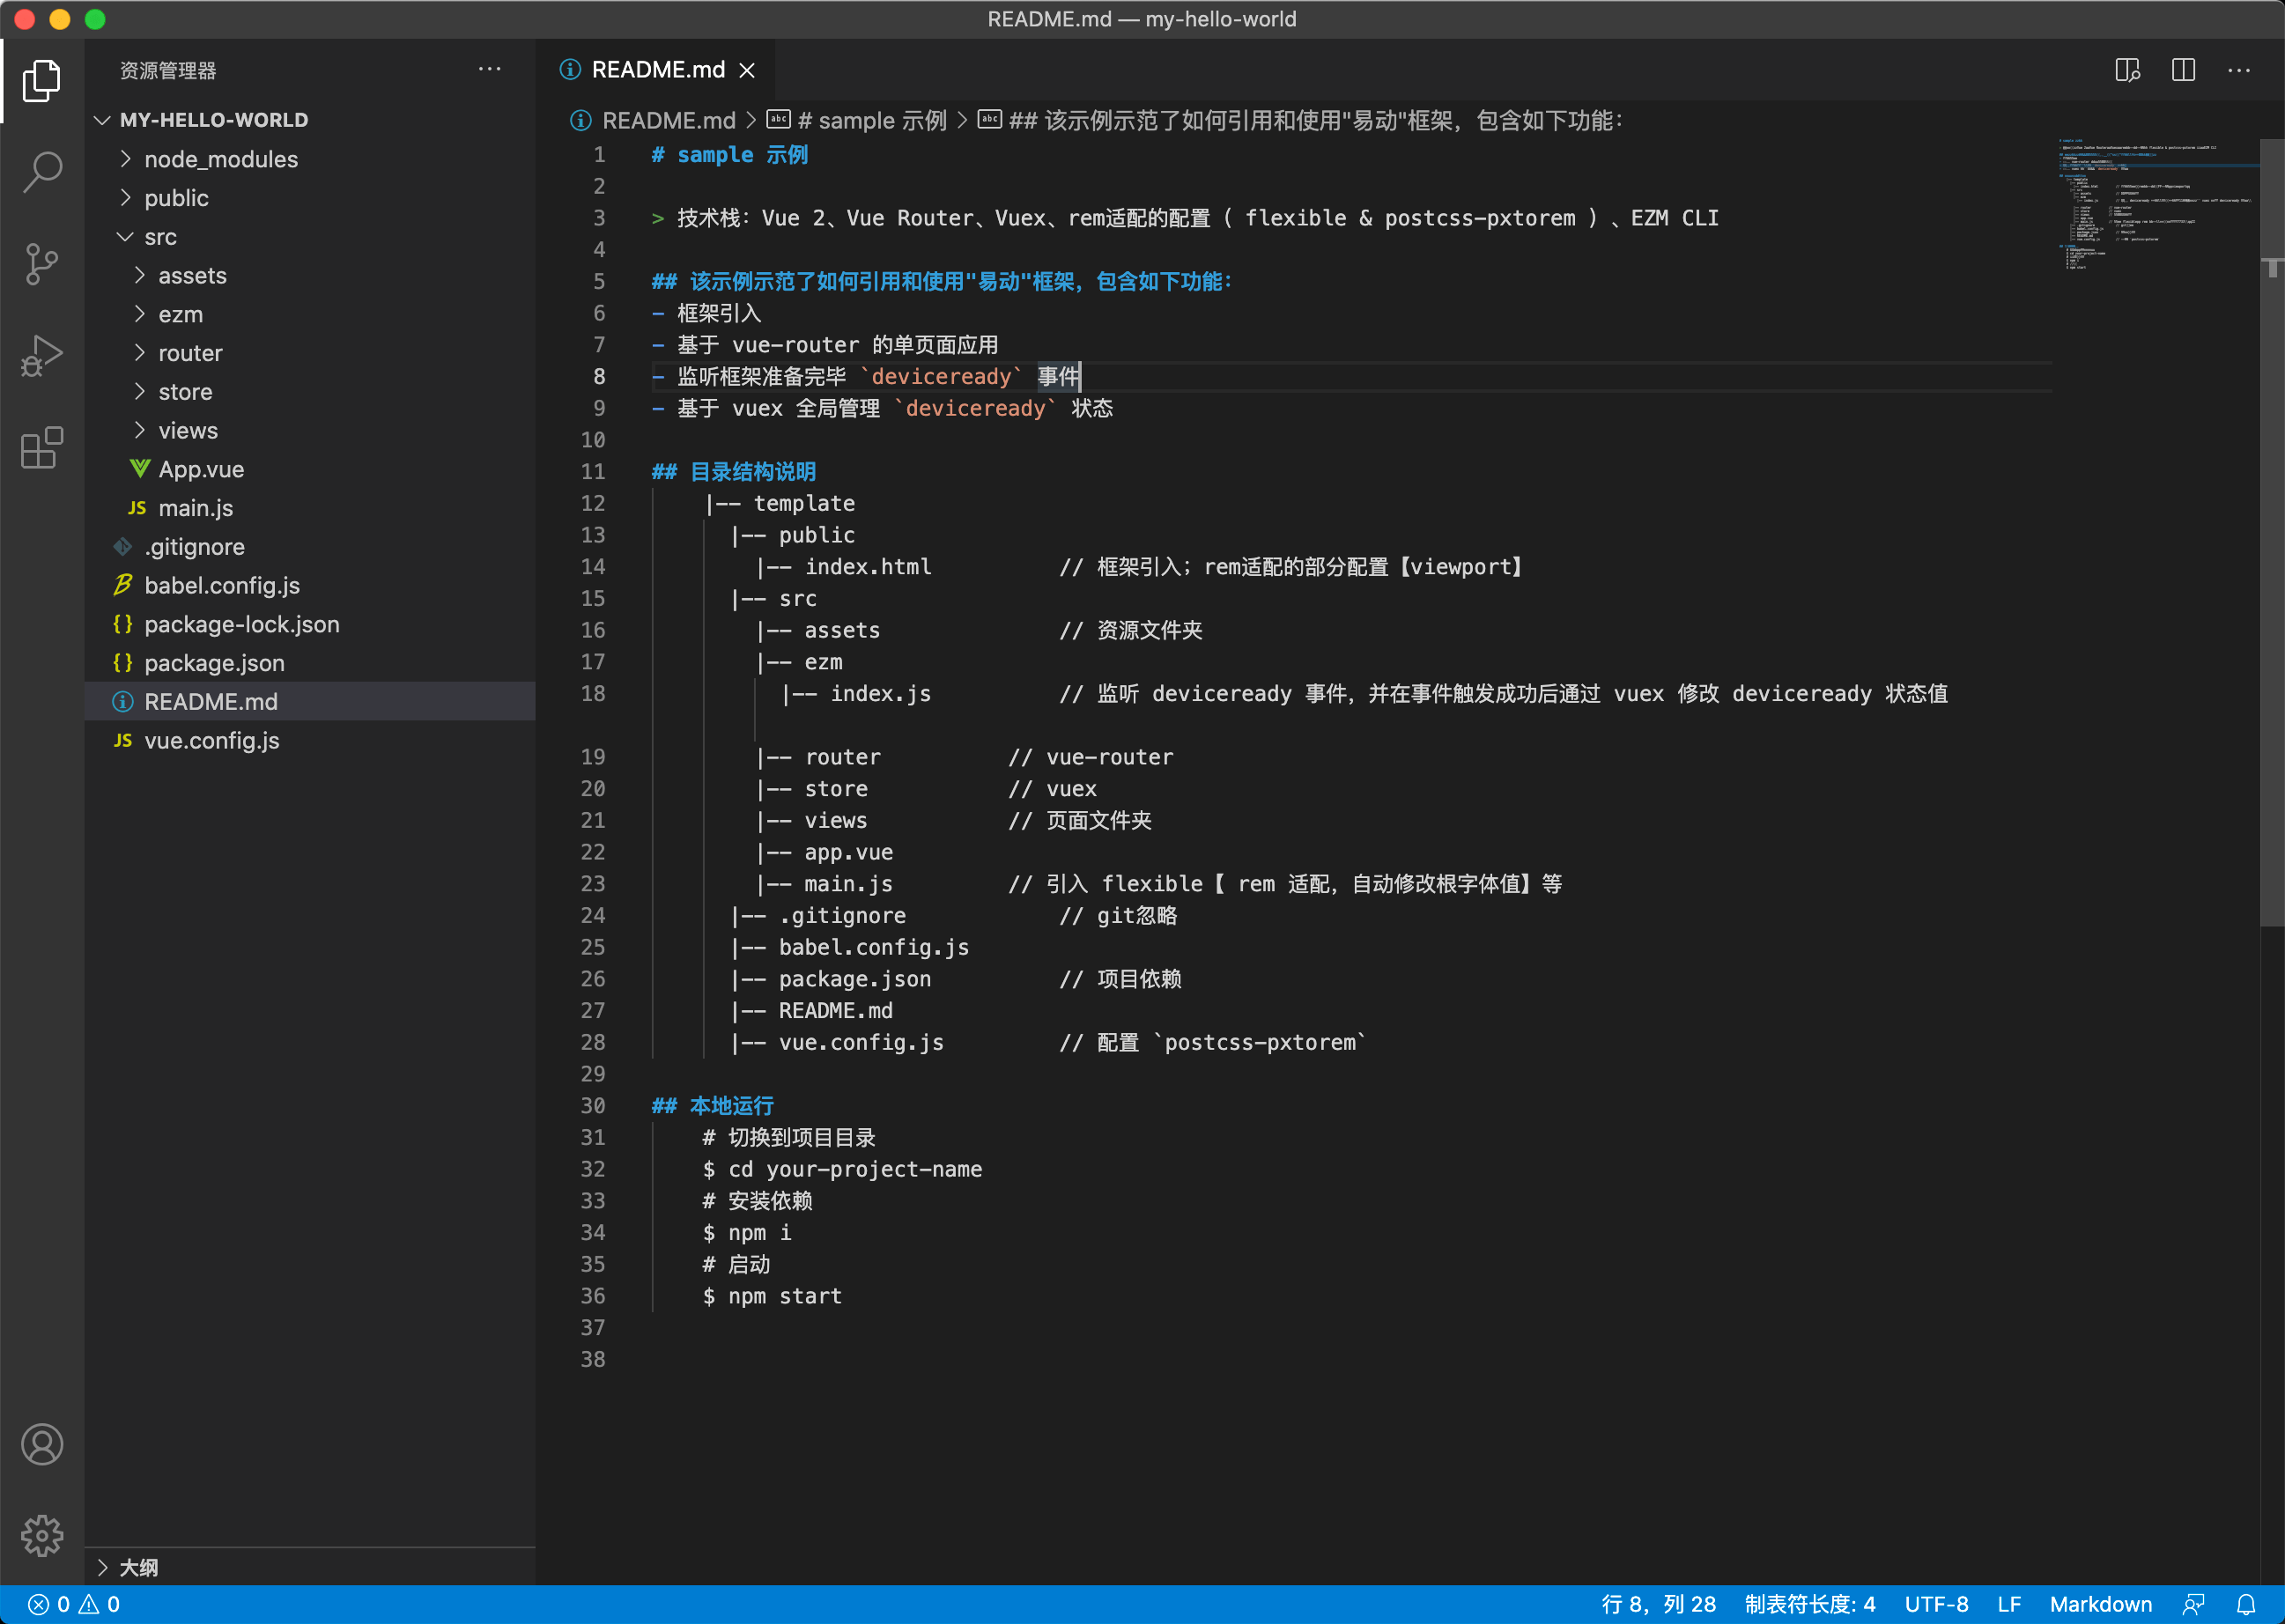Toggle the src folder visibility in Explorer
This screenshot has height=1624, width=2285.
coord(162,235)
